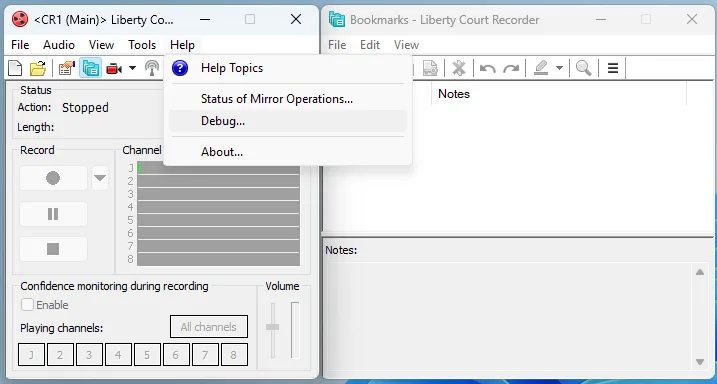This screenshot has height=384, width=717.
Task: Open About... from the Help menu
Action: pyautogui.click(x=288, y=152)
